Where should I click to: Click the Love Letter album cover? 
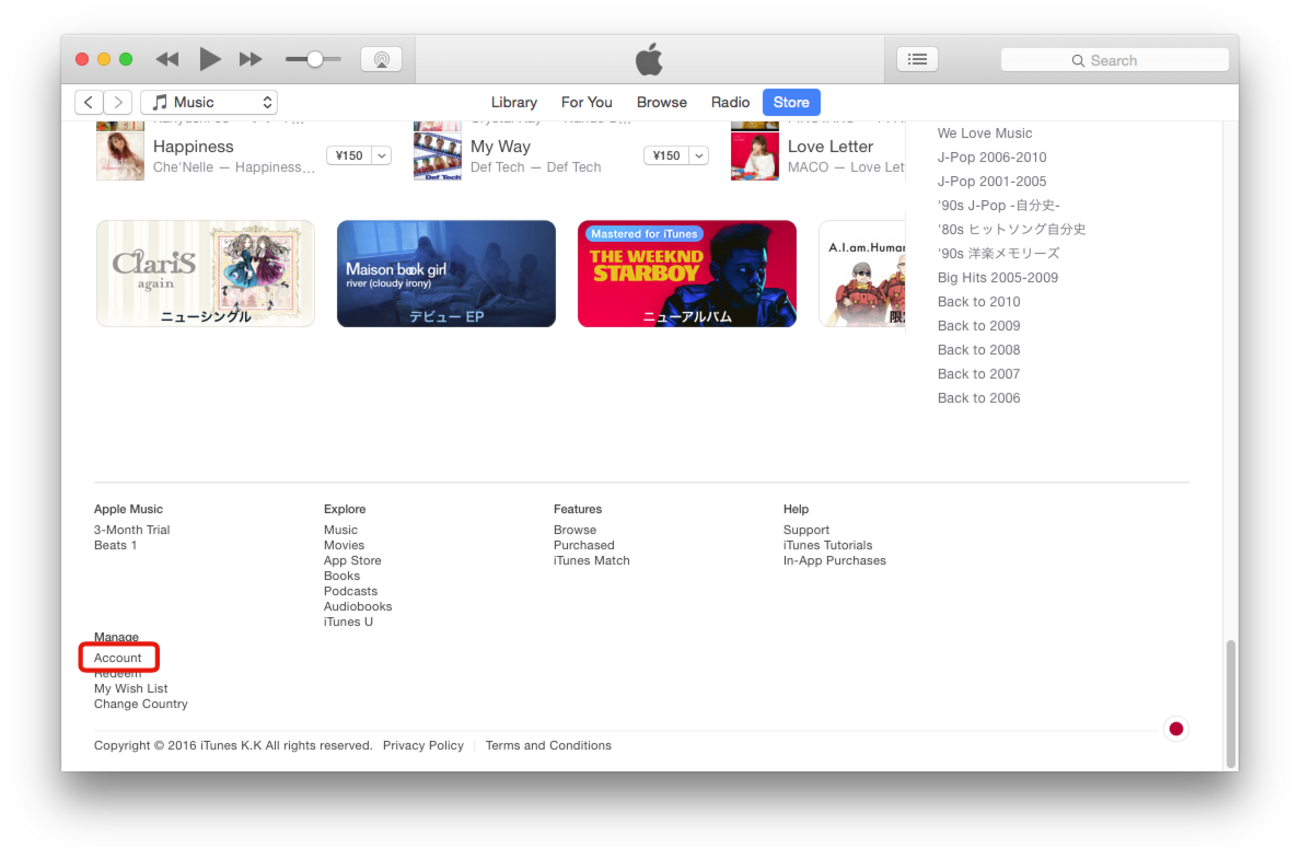click(755, 156)
